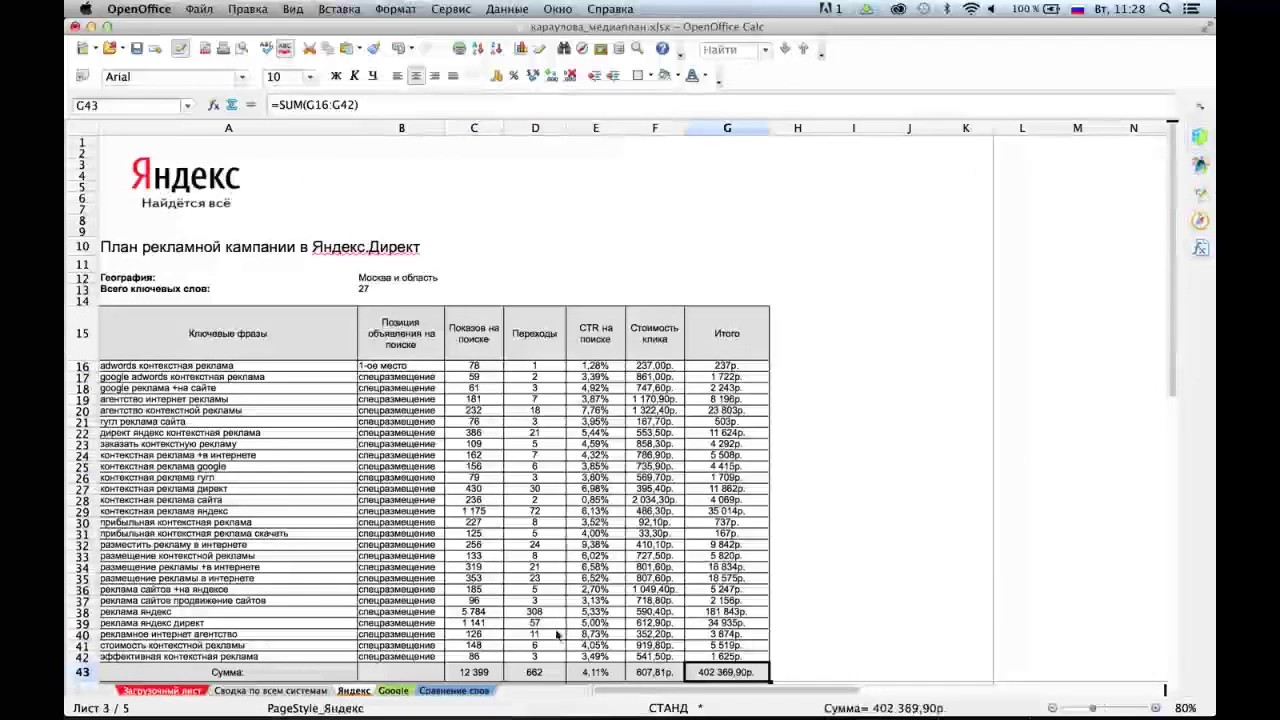This screenshot has height=720, width=1280.
Task: Select column G header
Action: tap(727, 128)
